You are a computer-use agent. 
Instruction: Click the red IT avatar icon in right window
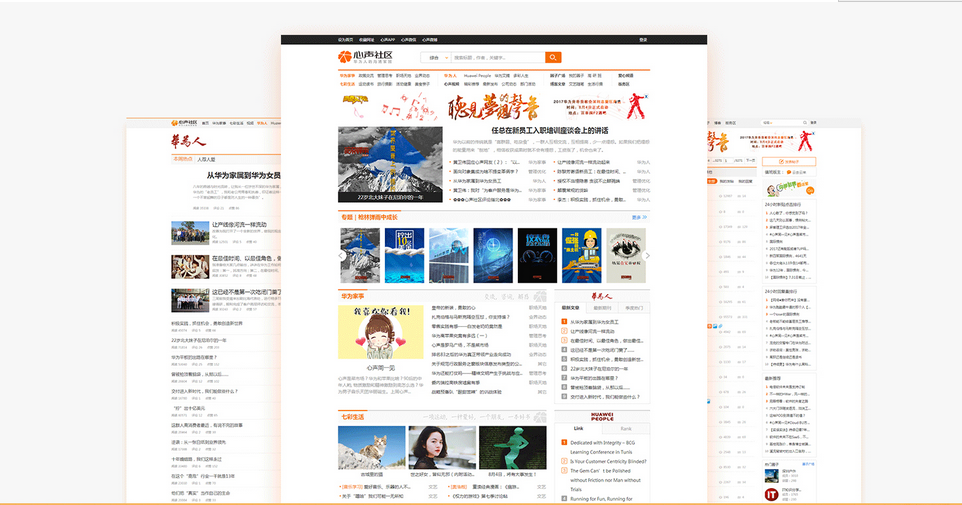point(771,494)
